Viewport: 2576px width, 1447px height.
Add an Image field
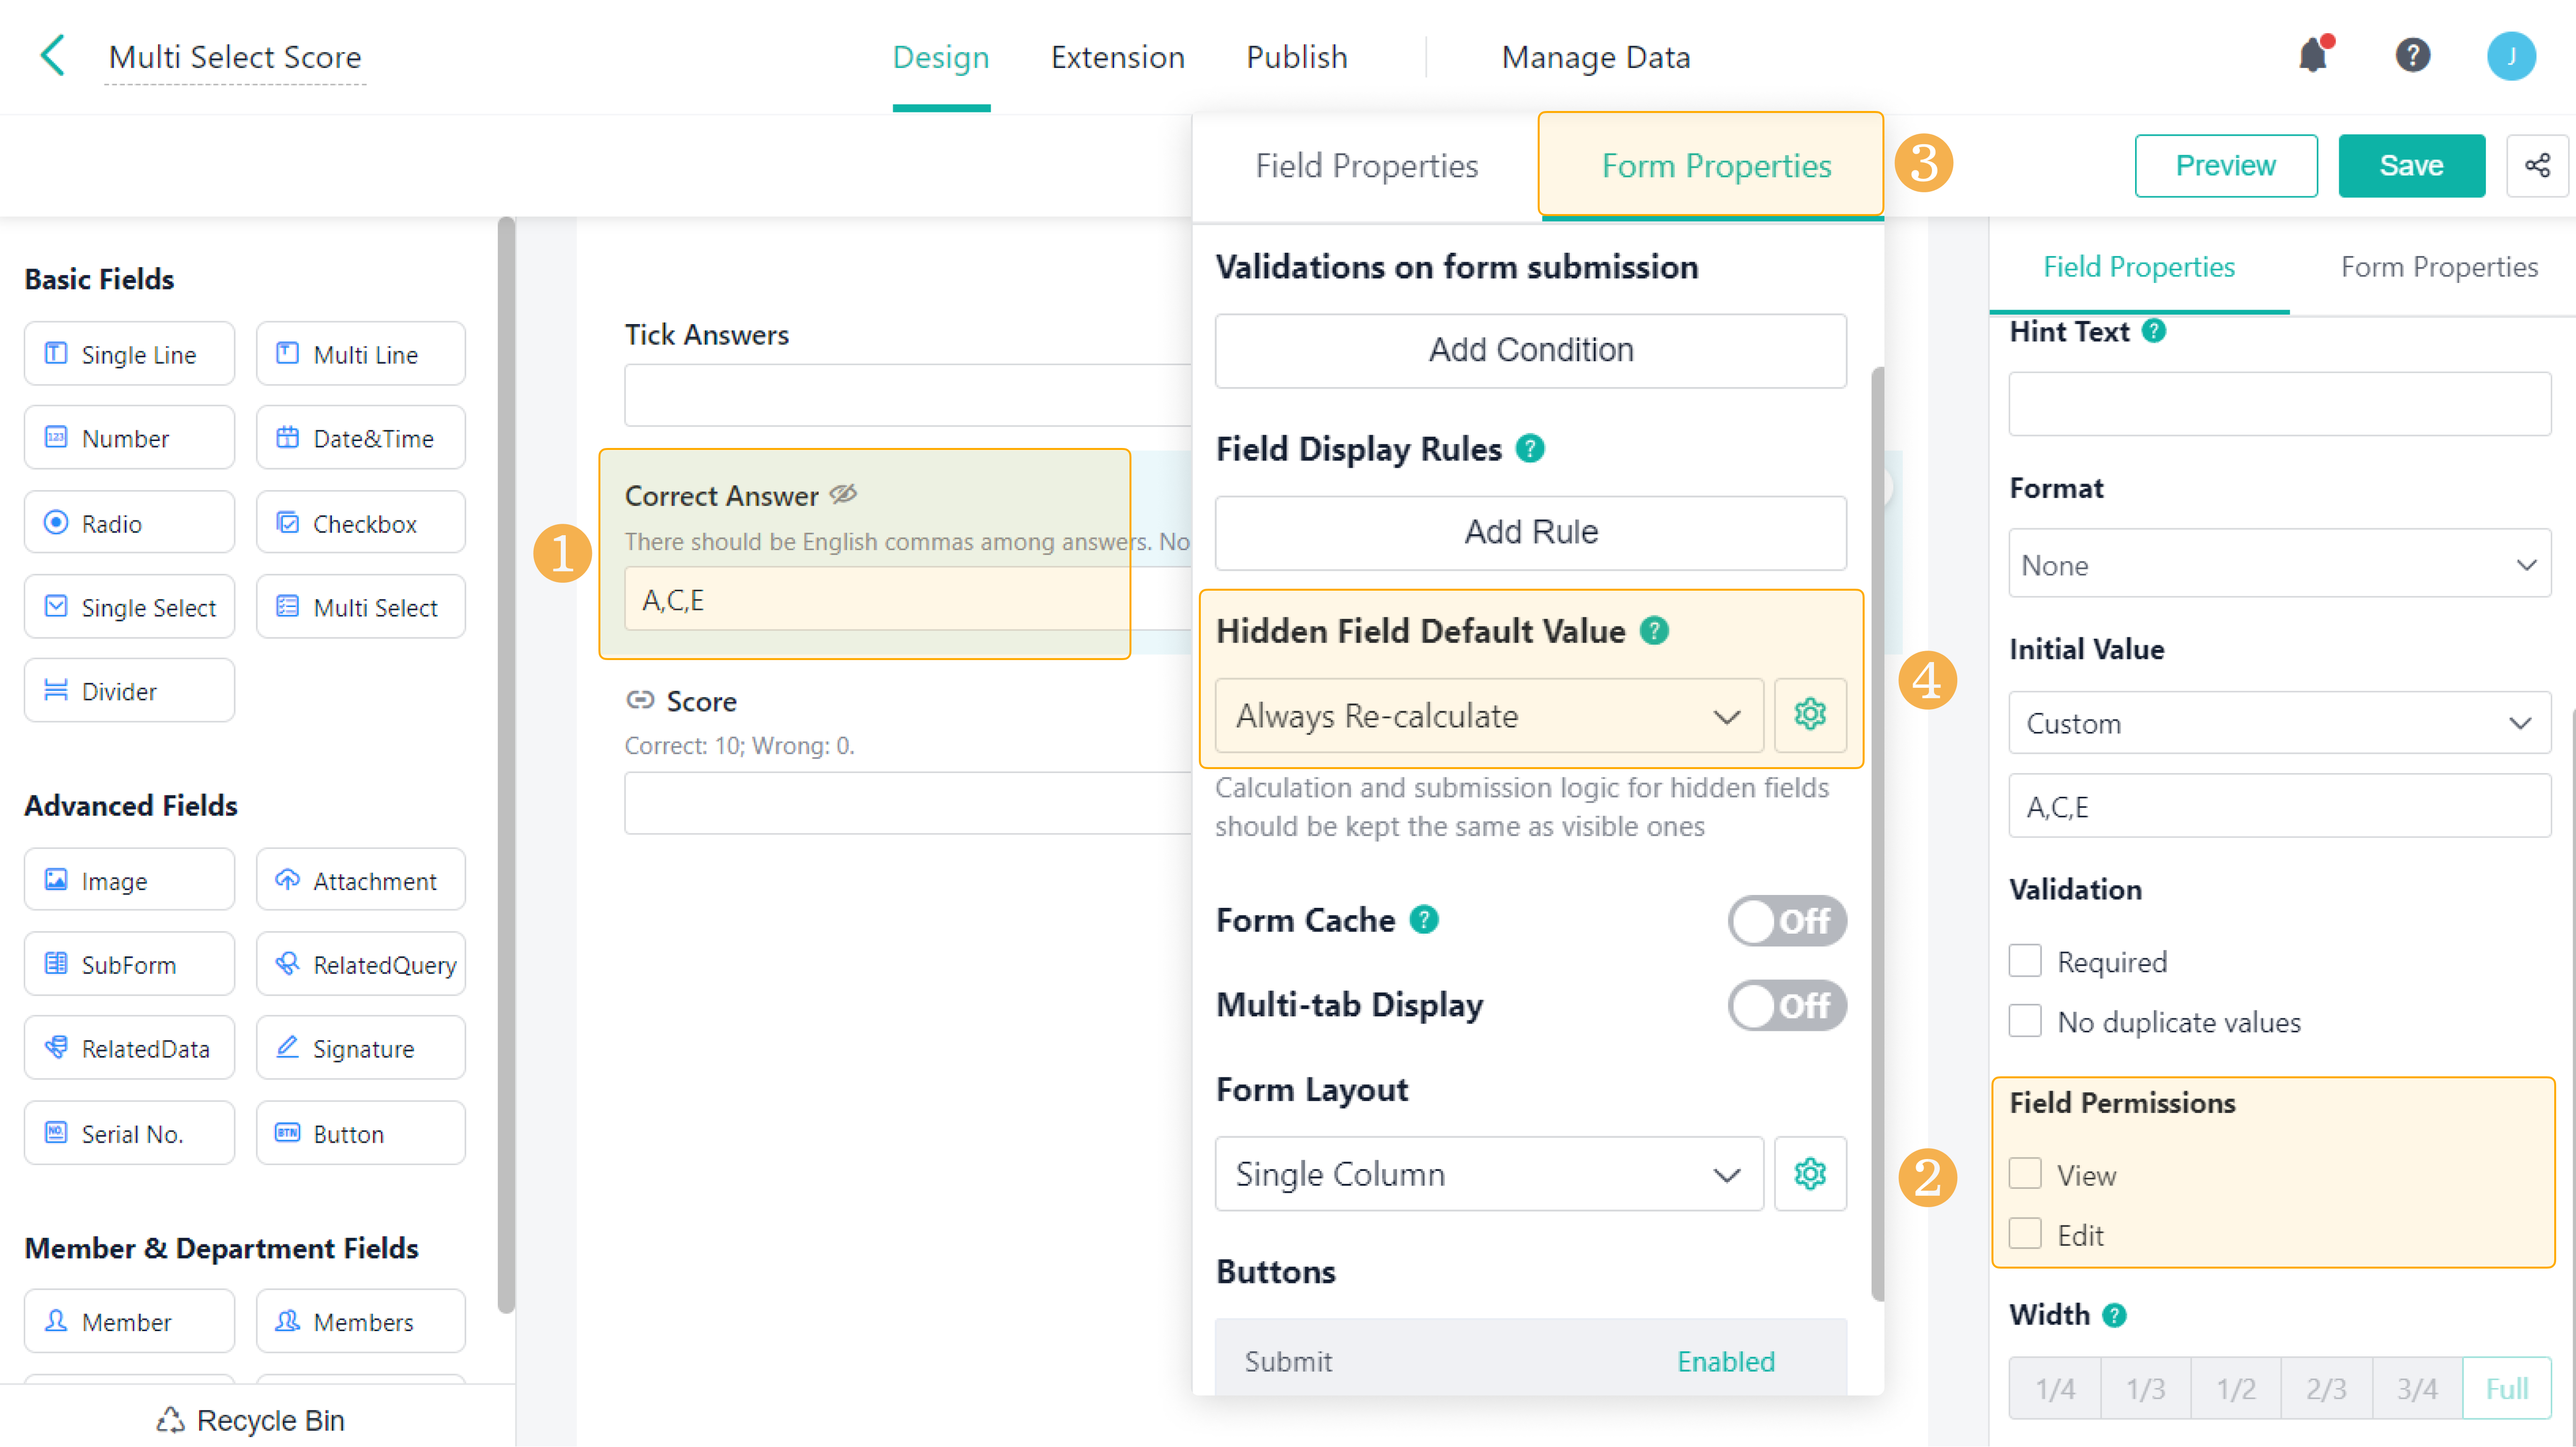click(x=129, y=880)
